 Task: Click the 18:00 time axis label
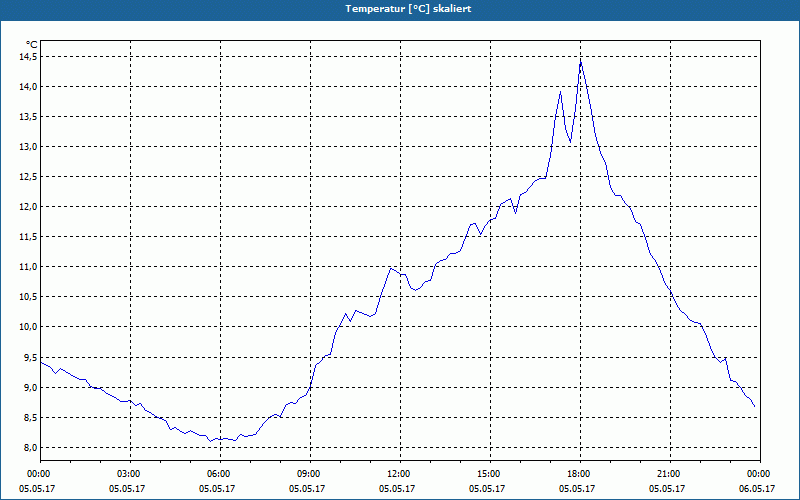[x=580, y=474]
